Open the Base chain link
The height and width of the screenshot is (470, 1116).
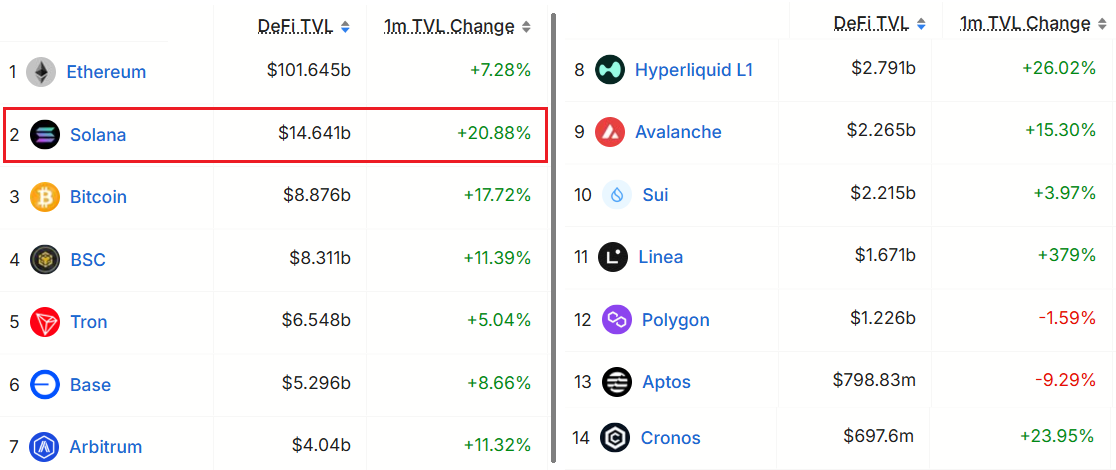coord(90,385)
